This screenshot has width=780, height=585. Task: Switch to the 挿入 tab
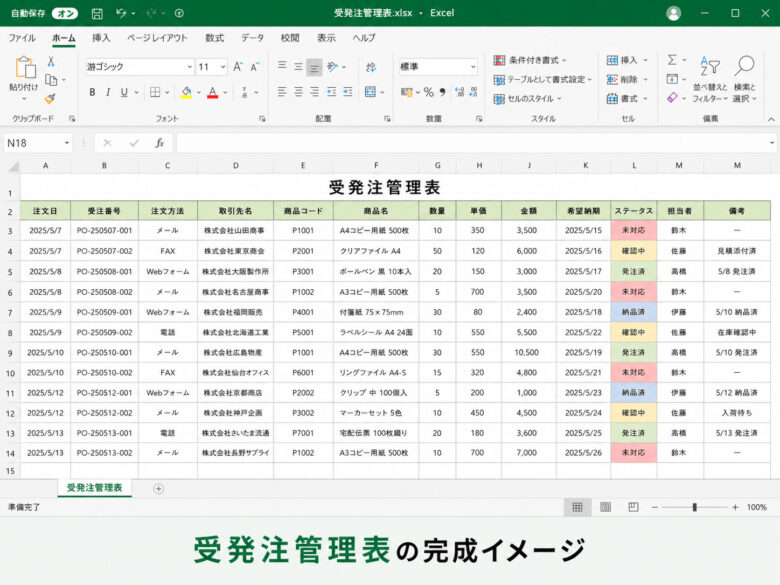click(x=101, y=38)
